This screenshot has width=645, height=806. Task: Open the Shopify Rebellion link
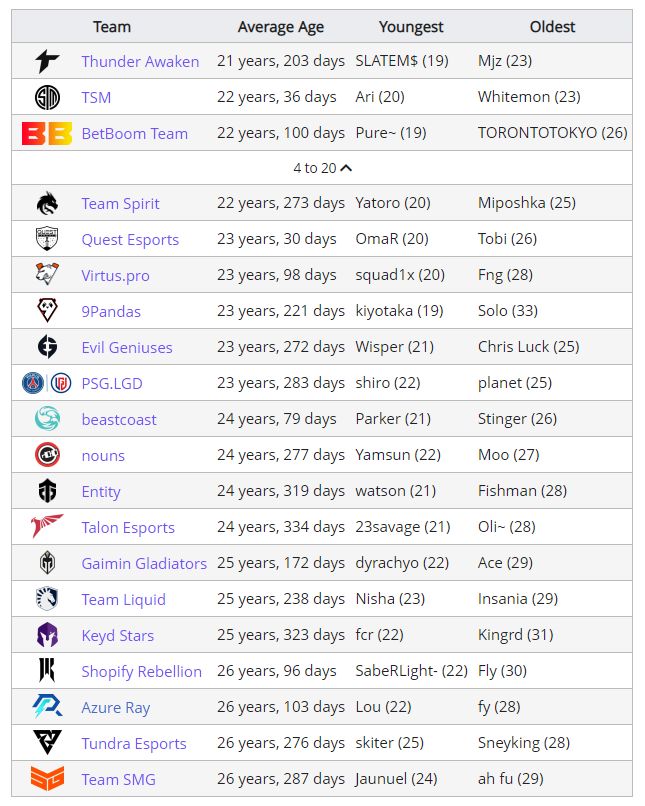point(141,672)
